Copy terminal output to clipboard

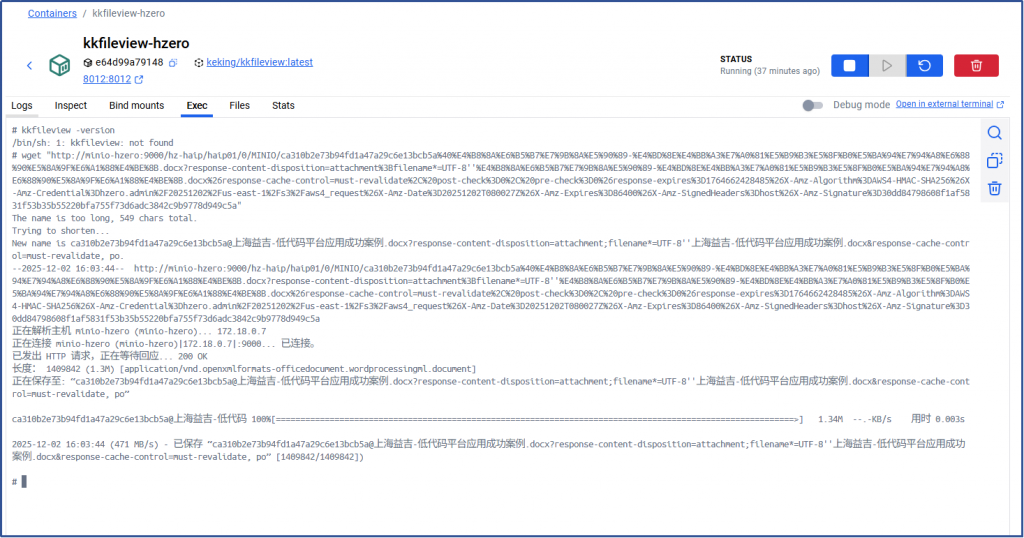point(994,161)
